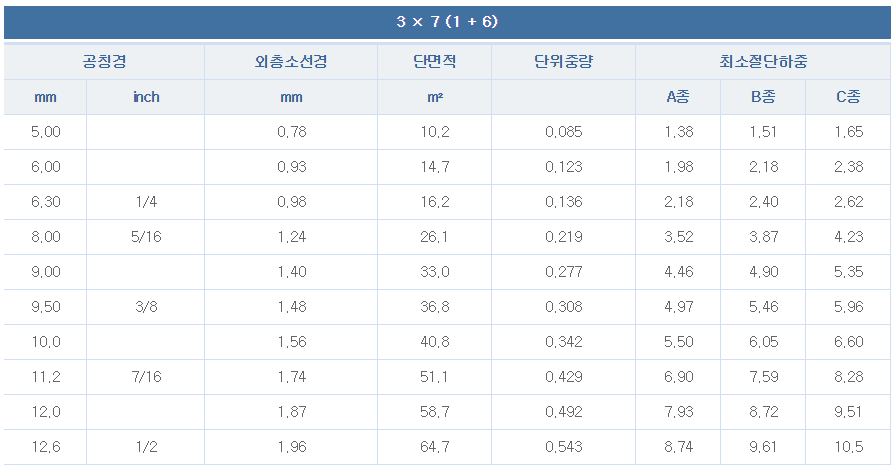This screenshot has height=471, width=896.
Task: Click the 1/2 inch cell
Action: pos(146,447)
